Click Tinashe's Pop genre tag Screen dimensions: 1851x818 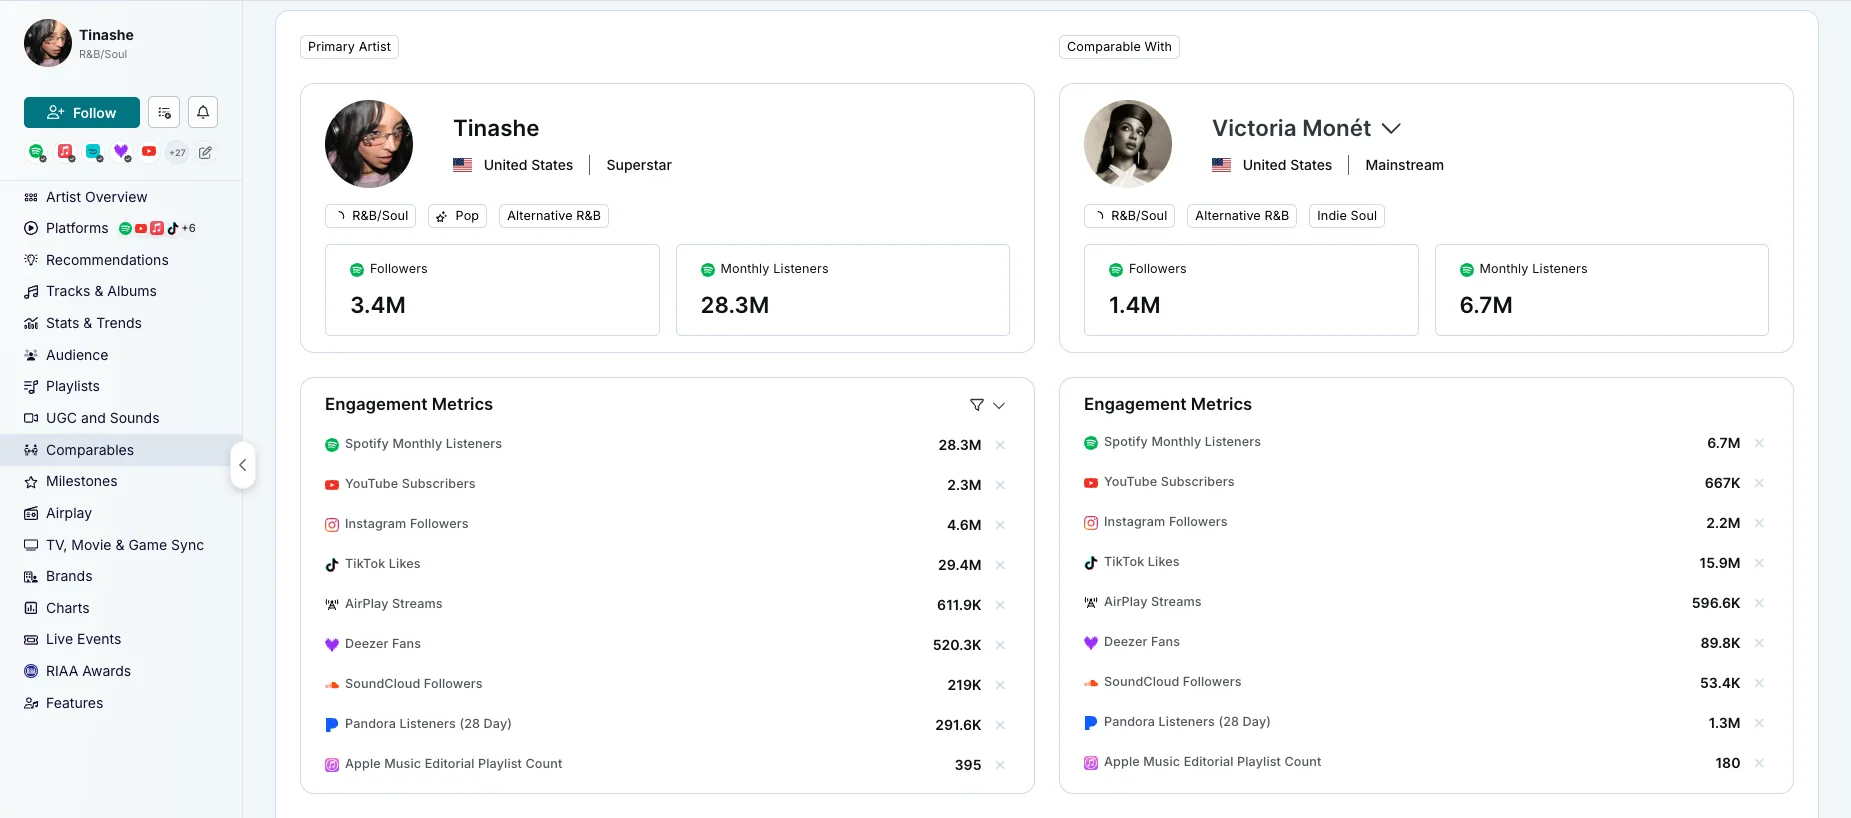[457, 216]
